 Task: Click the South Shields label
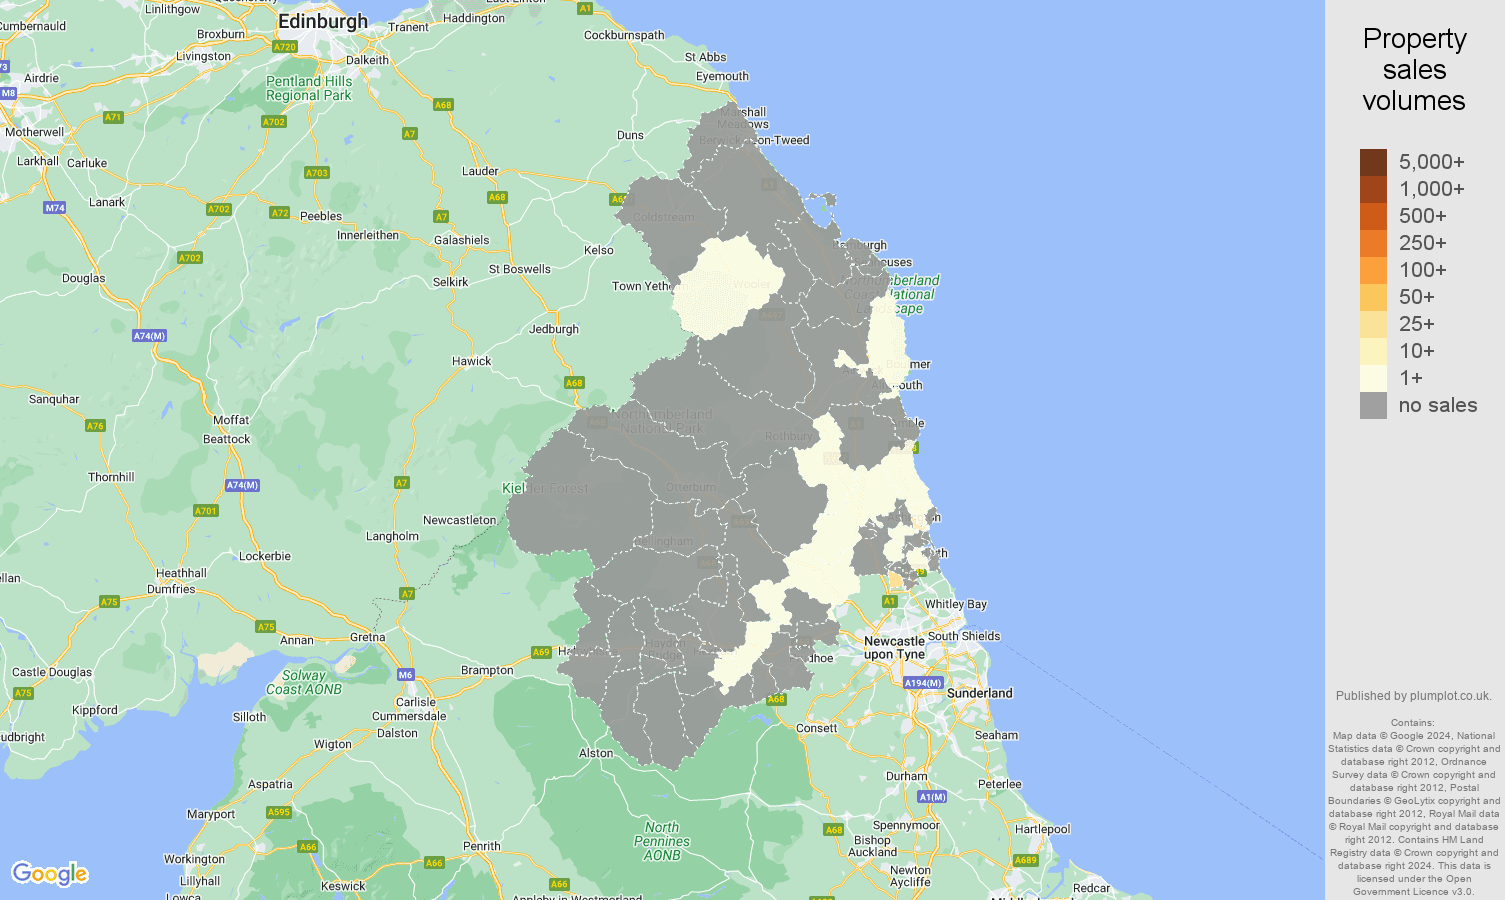click(x=964, y=636)
